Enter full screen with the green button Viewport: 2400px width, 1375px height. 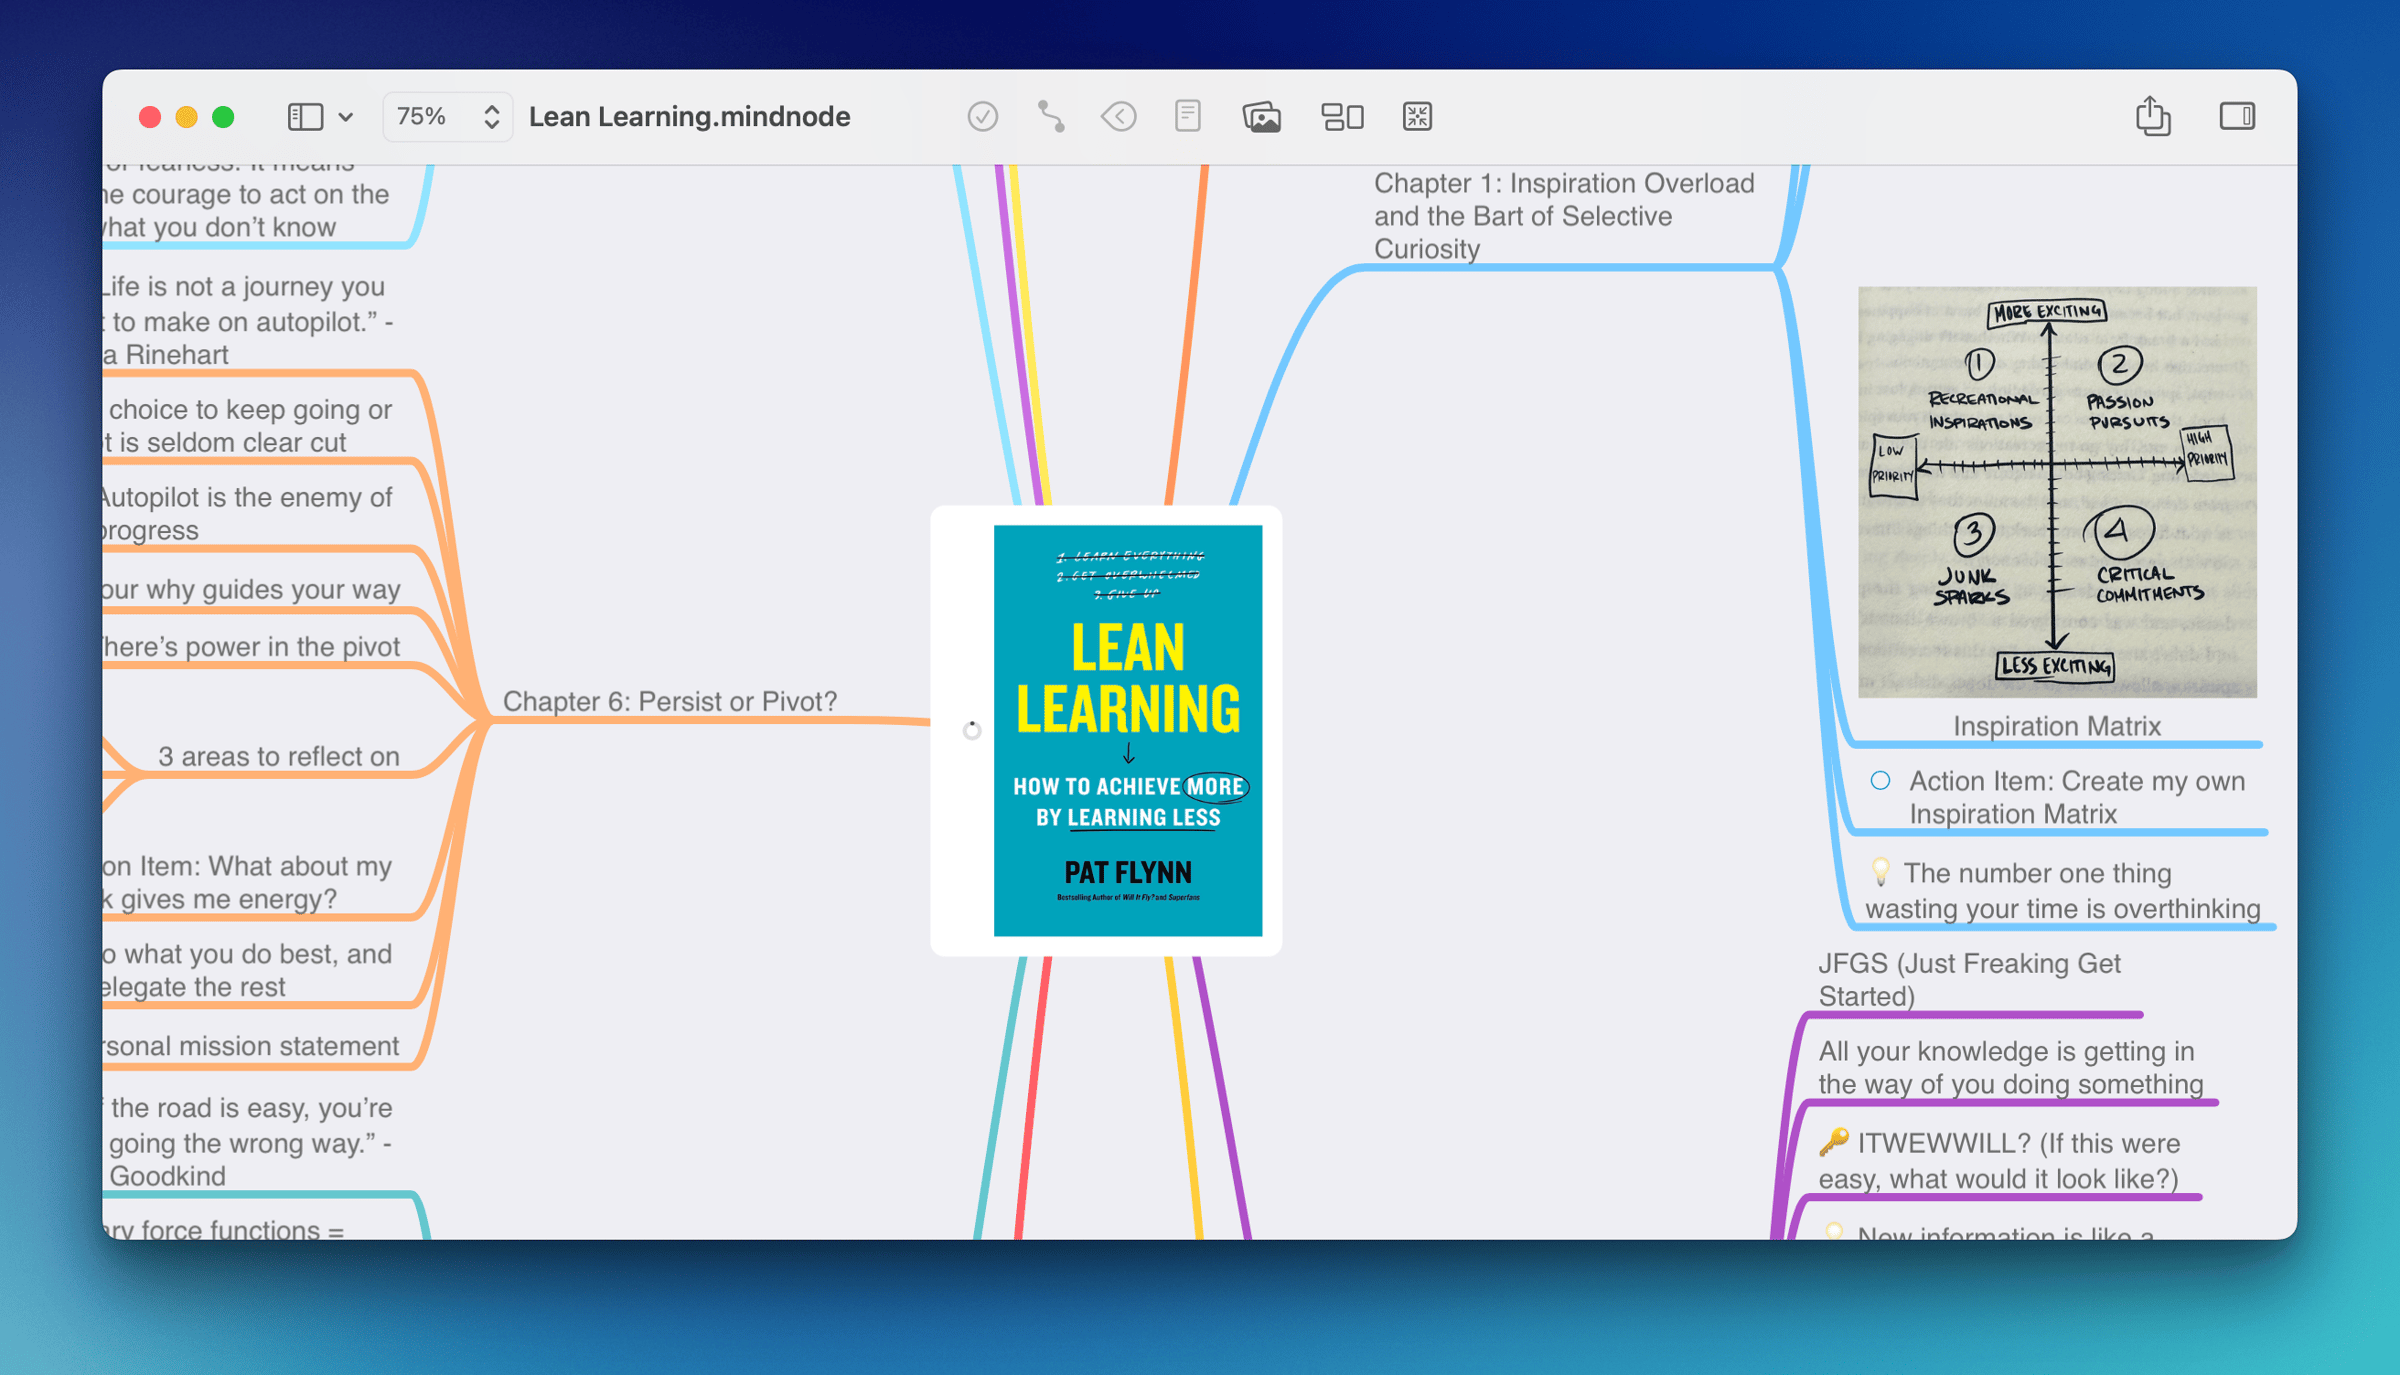coord(223,117)
